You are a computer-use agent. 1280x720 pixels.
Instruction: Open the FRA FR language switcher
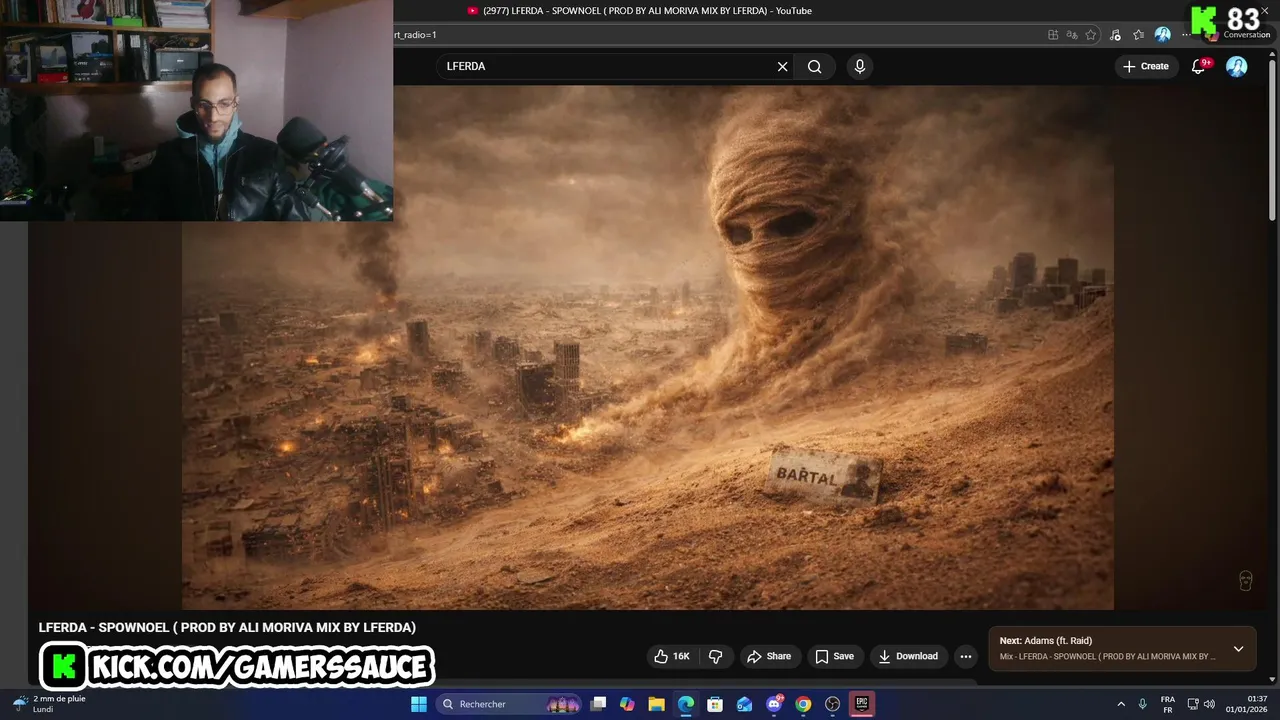click(x=1168, y=704)
